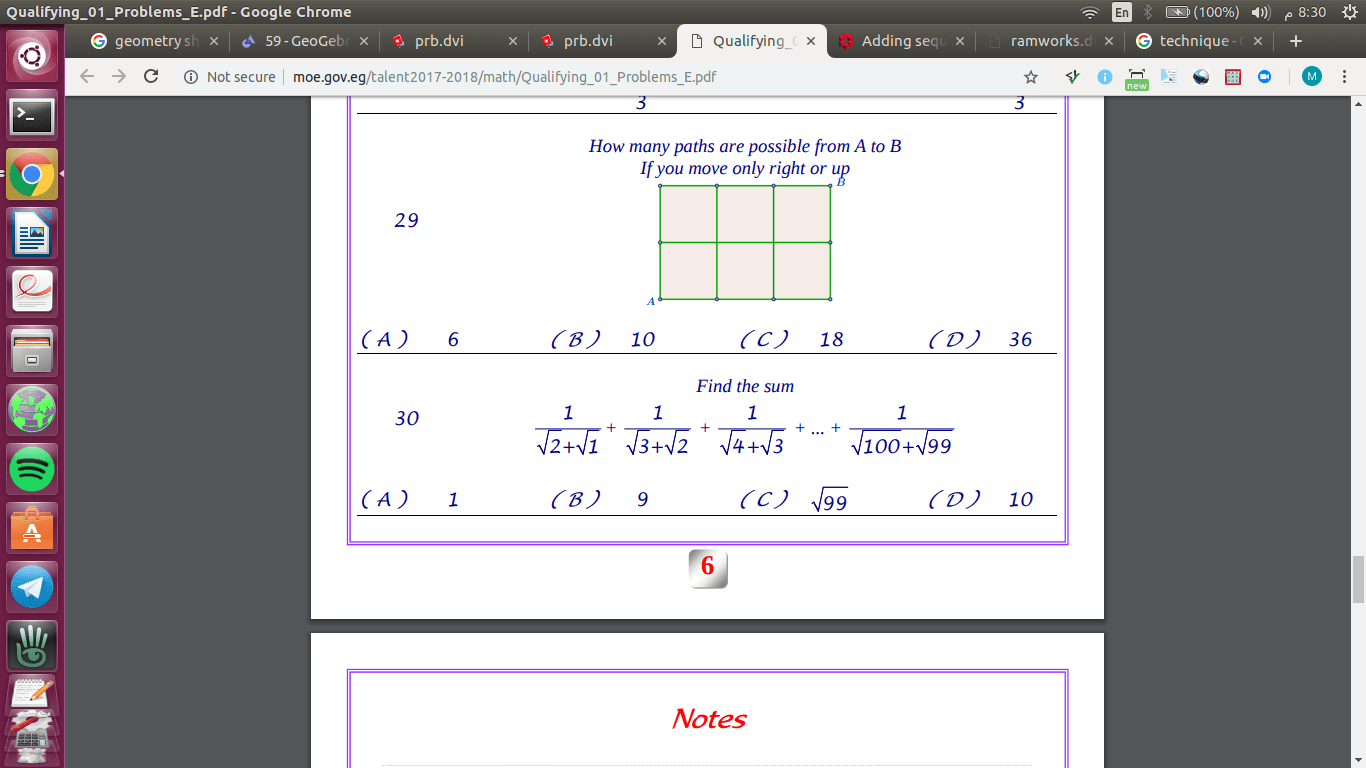The width and height of the screenshot is (1366, 768).
Task: Click question 30 option (B) 9
Action: tap(600, 499)
